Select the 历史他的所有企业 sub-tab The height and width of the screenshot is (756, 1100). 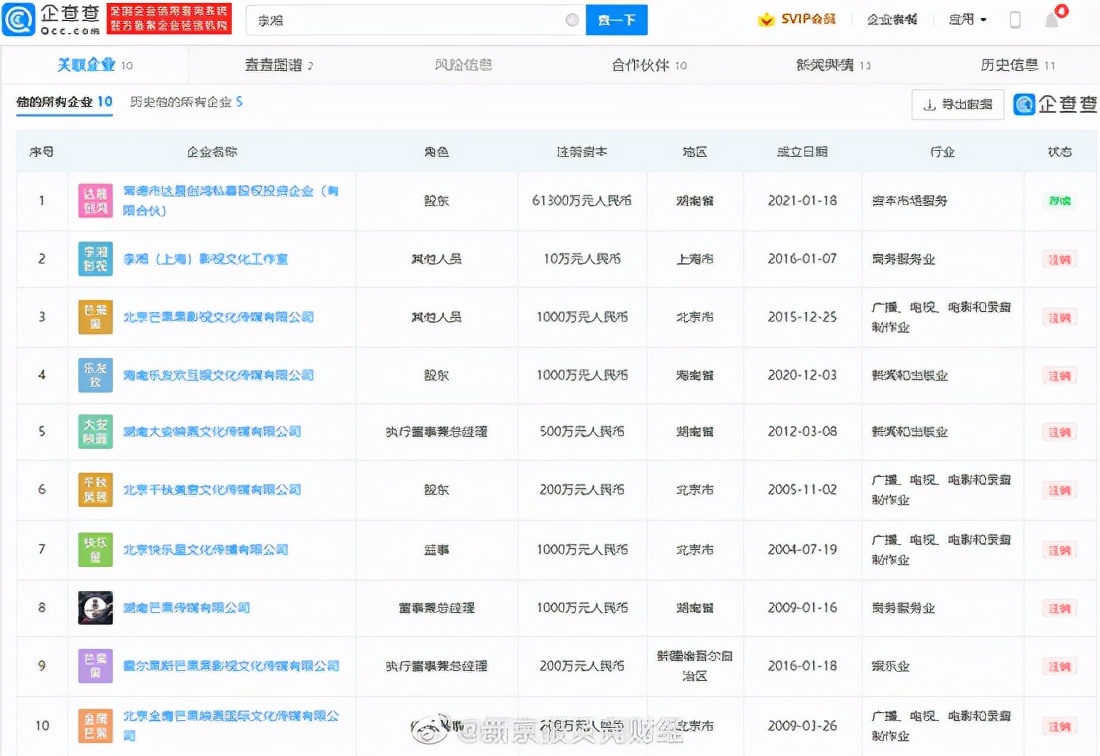pos(182,101)
